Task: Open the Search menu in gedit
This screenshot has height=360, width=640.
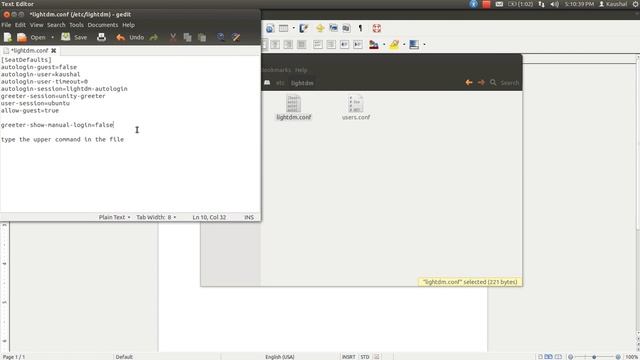Action: click(56, 25)
